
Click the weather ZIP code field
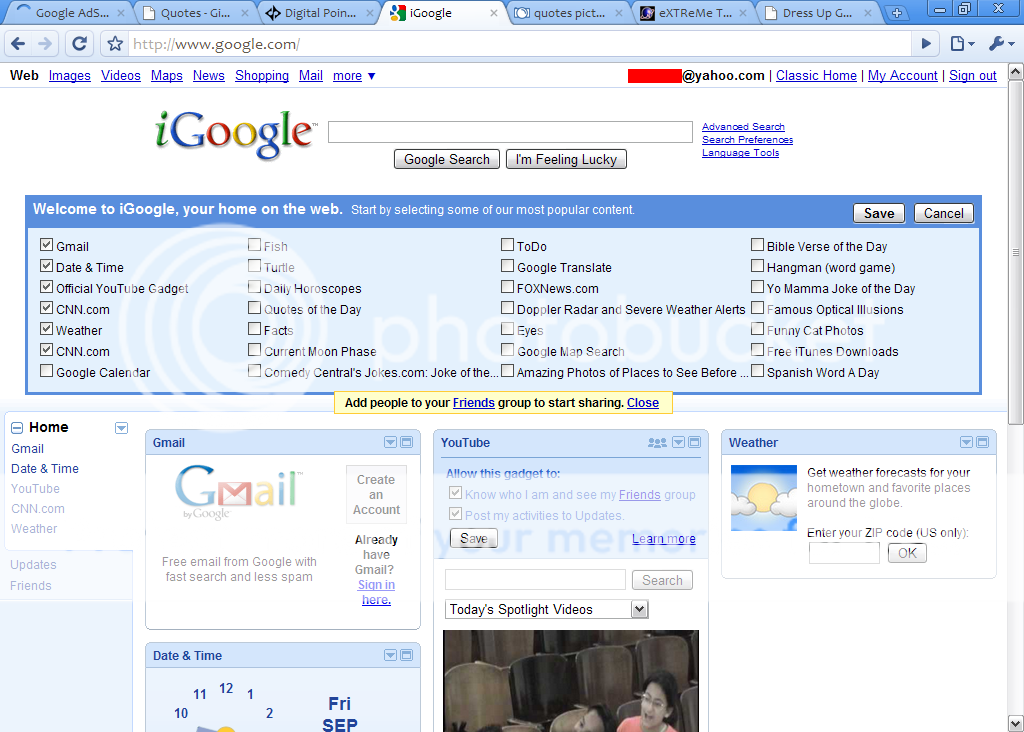[x=844, y=553]
